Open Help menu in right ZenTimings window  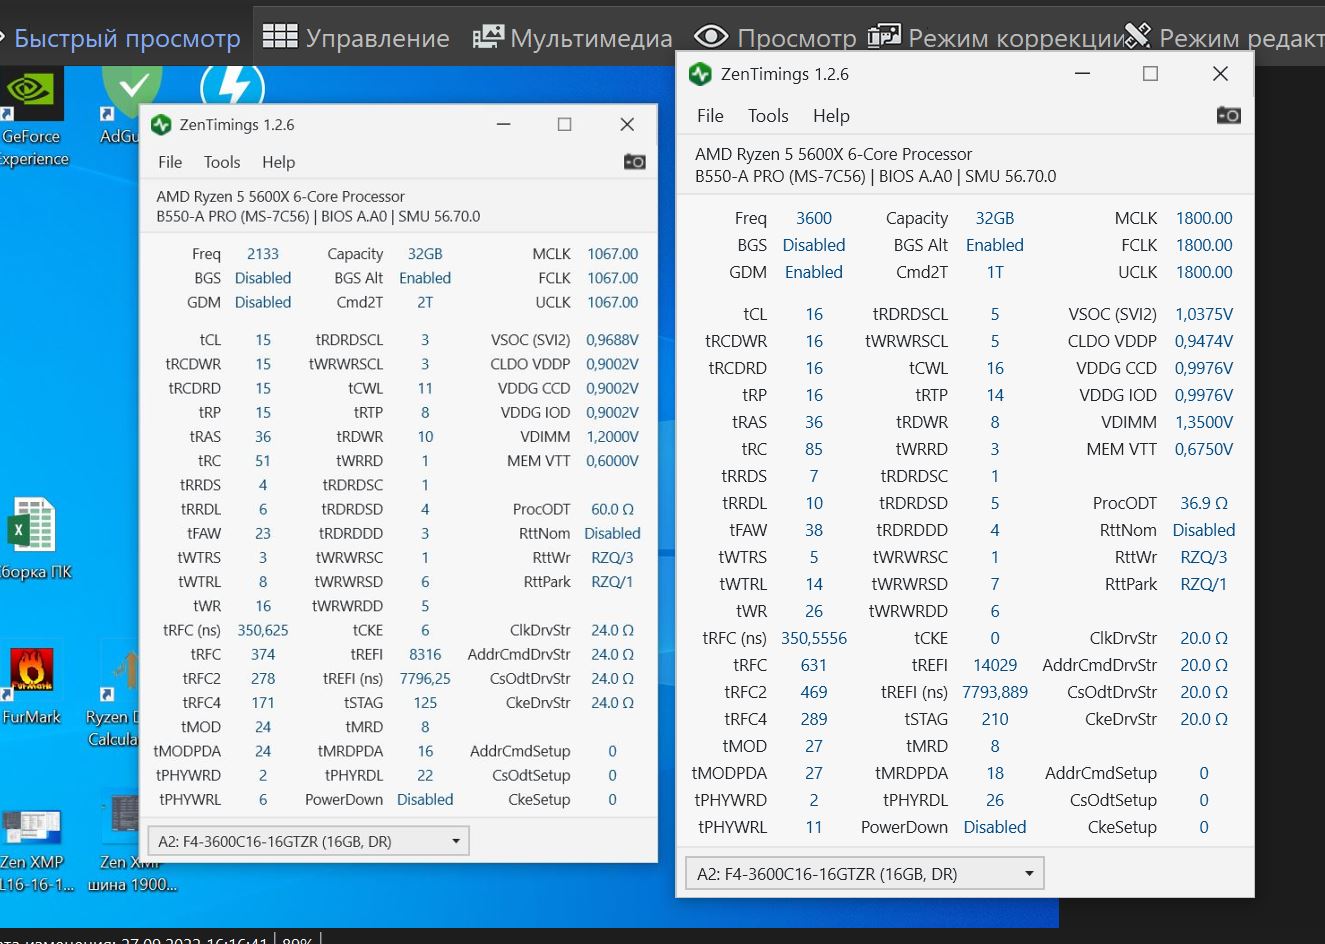(831, 116)
